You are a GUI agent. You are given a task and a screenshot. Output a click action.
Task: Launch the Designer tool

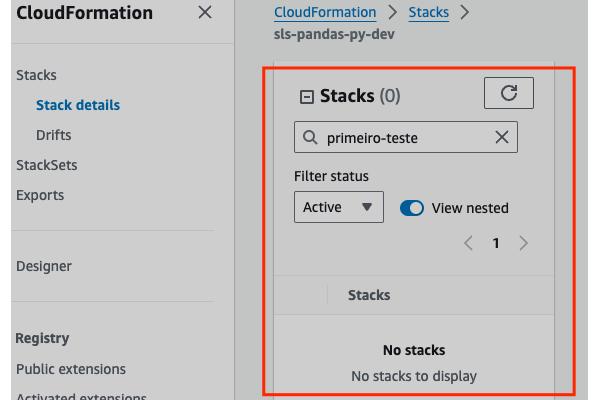click(x=44, y=266)
